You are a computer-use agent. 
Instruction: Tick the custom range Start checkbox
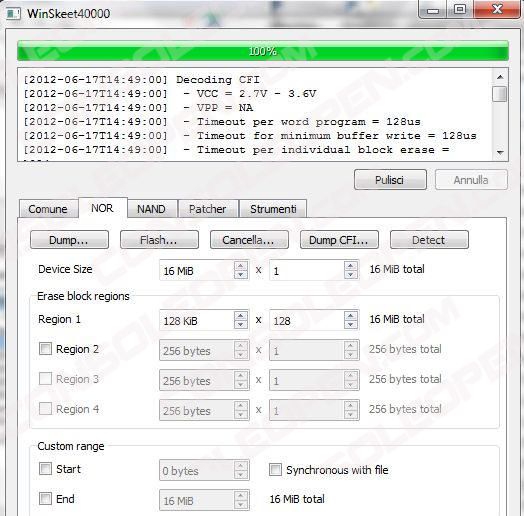(x=45, y=469)
